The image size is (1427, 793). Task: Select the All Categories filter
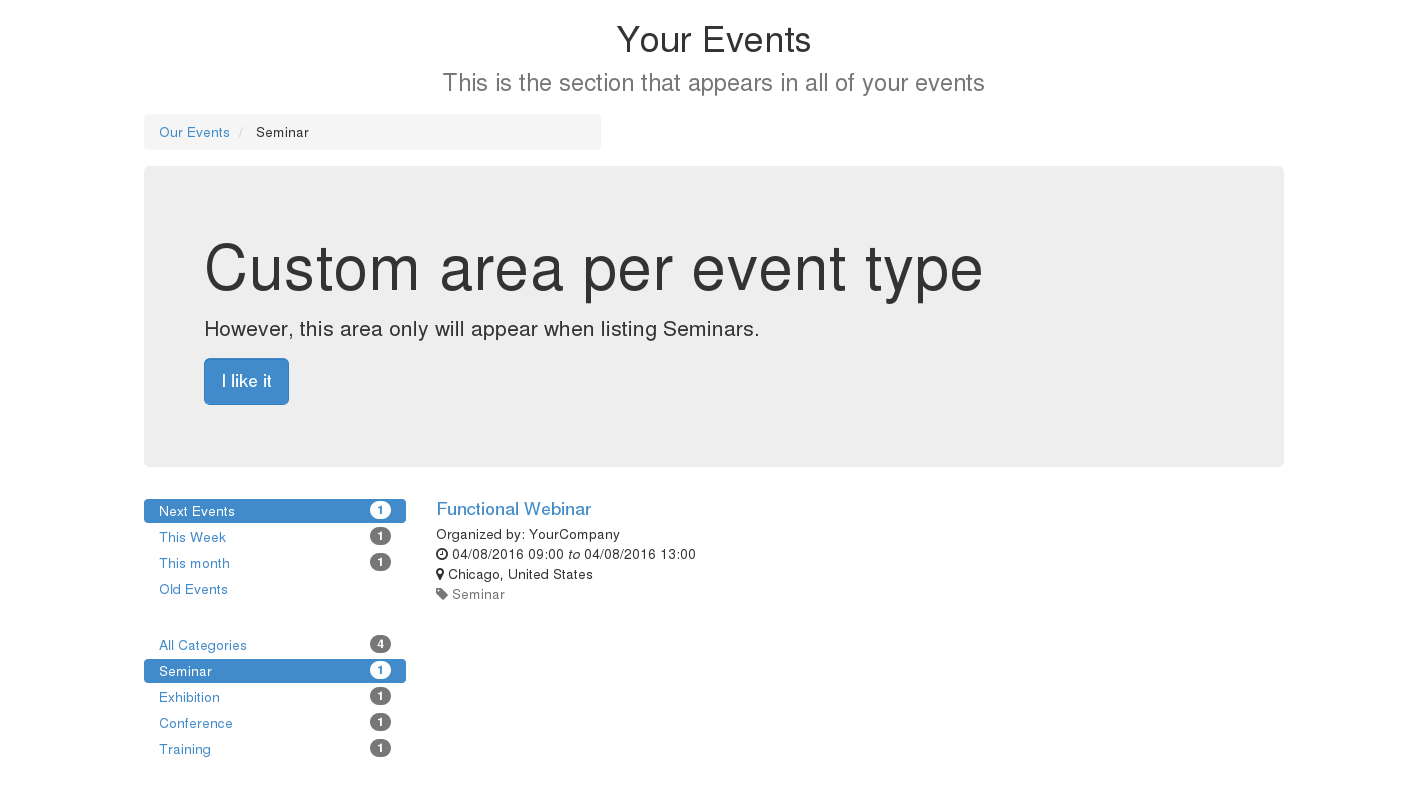pos(203,645)
